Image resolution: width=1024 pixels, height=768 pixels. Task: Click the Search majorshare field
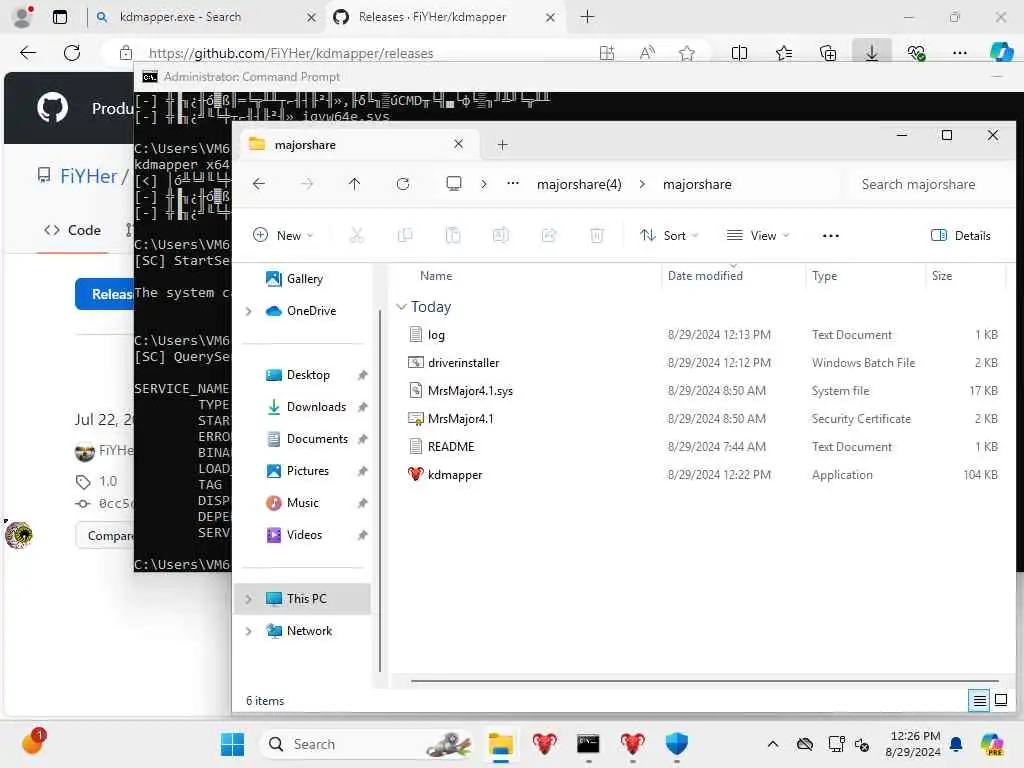[x=928, y=185]
